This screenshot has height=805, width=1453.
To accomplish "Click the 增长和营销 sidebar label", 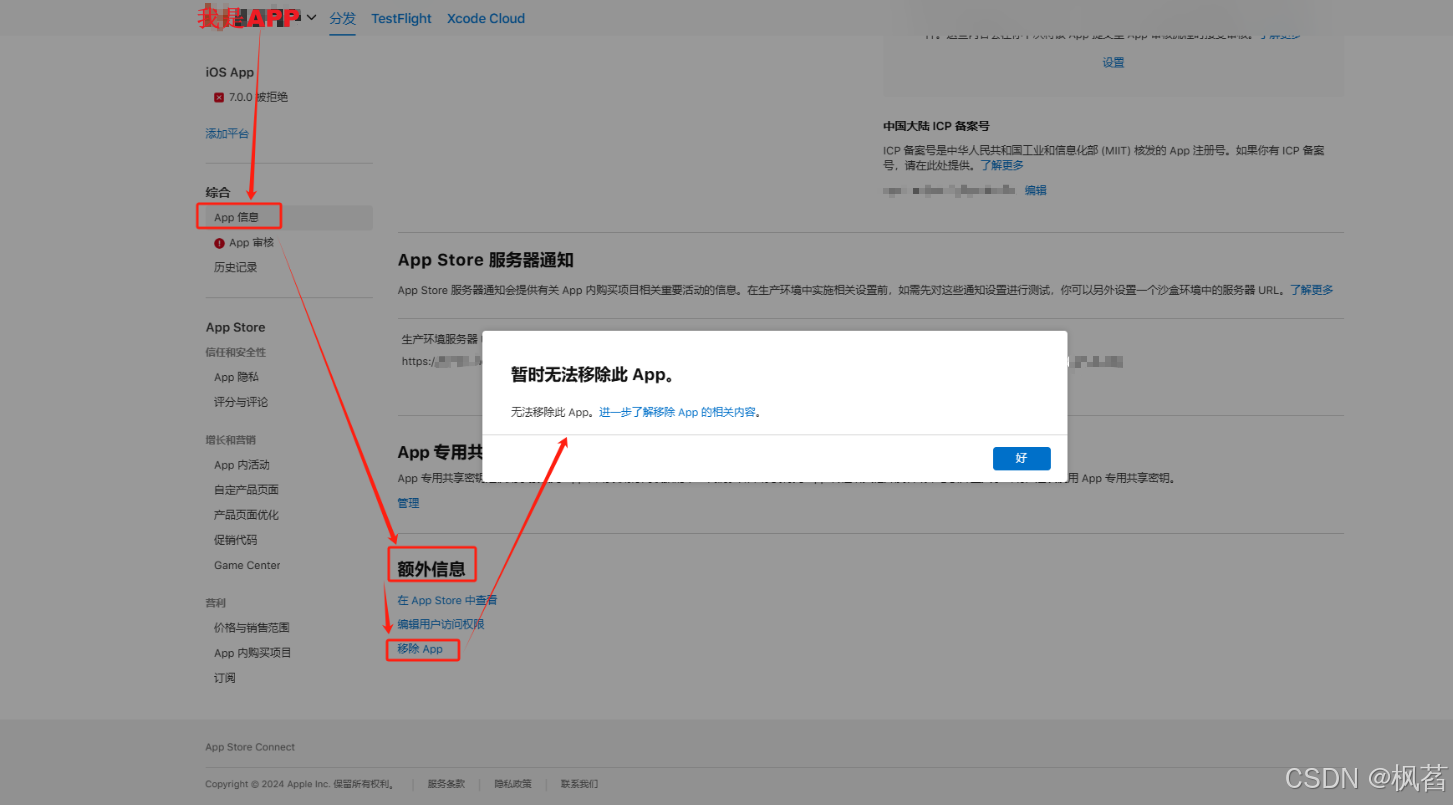I will pos(231,440).
